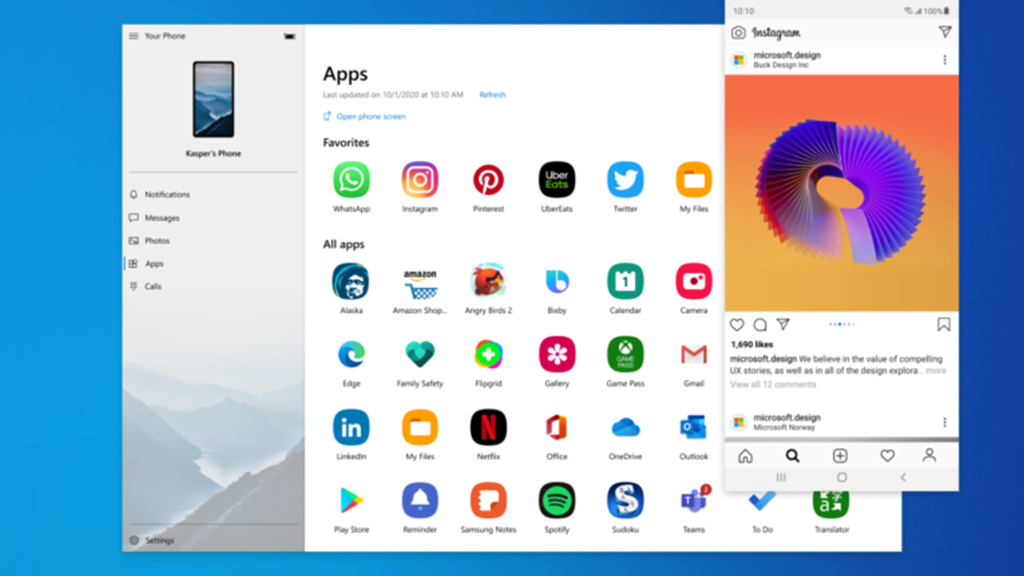Launch the UberEats app

(x=557, y=180)
